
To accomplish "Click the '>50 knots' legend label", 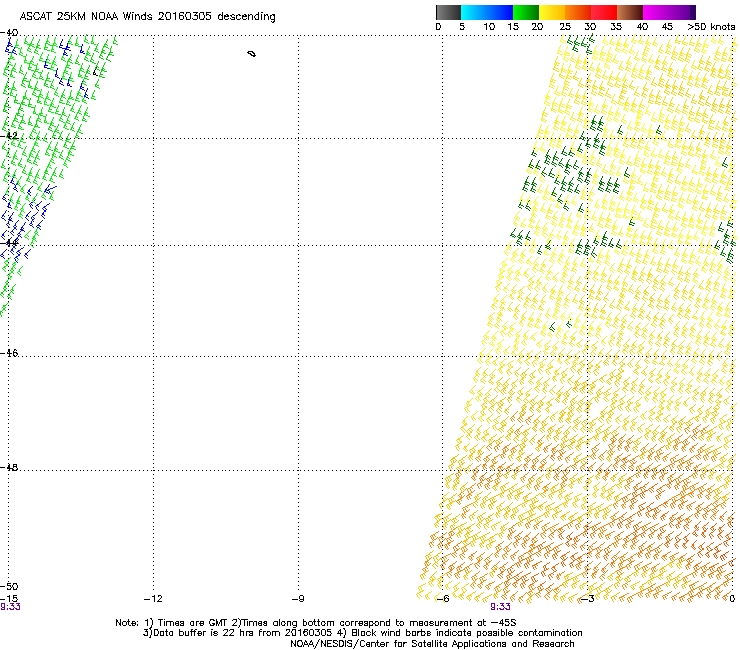I will [x=711, y=27].
